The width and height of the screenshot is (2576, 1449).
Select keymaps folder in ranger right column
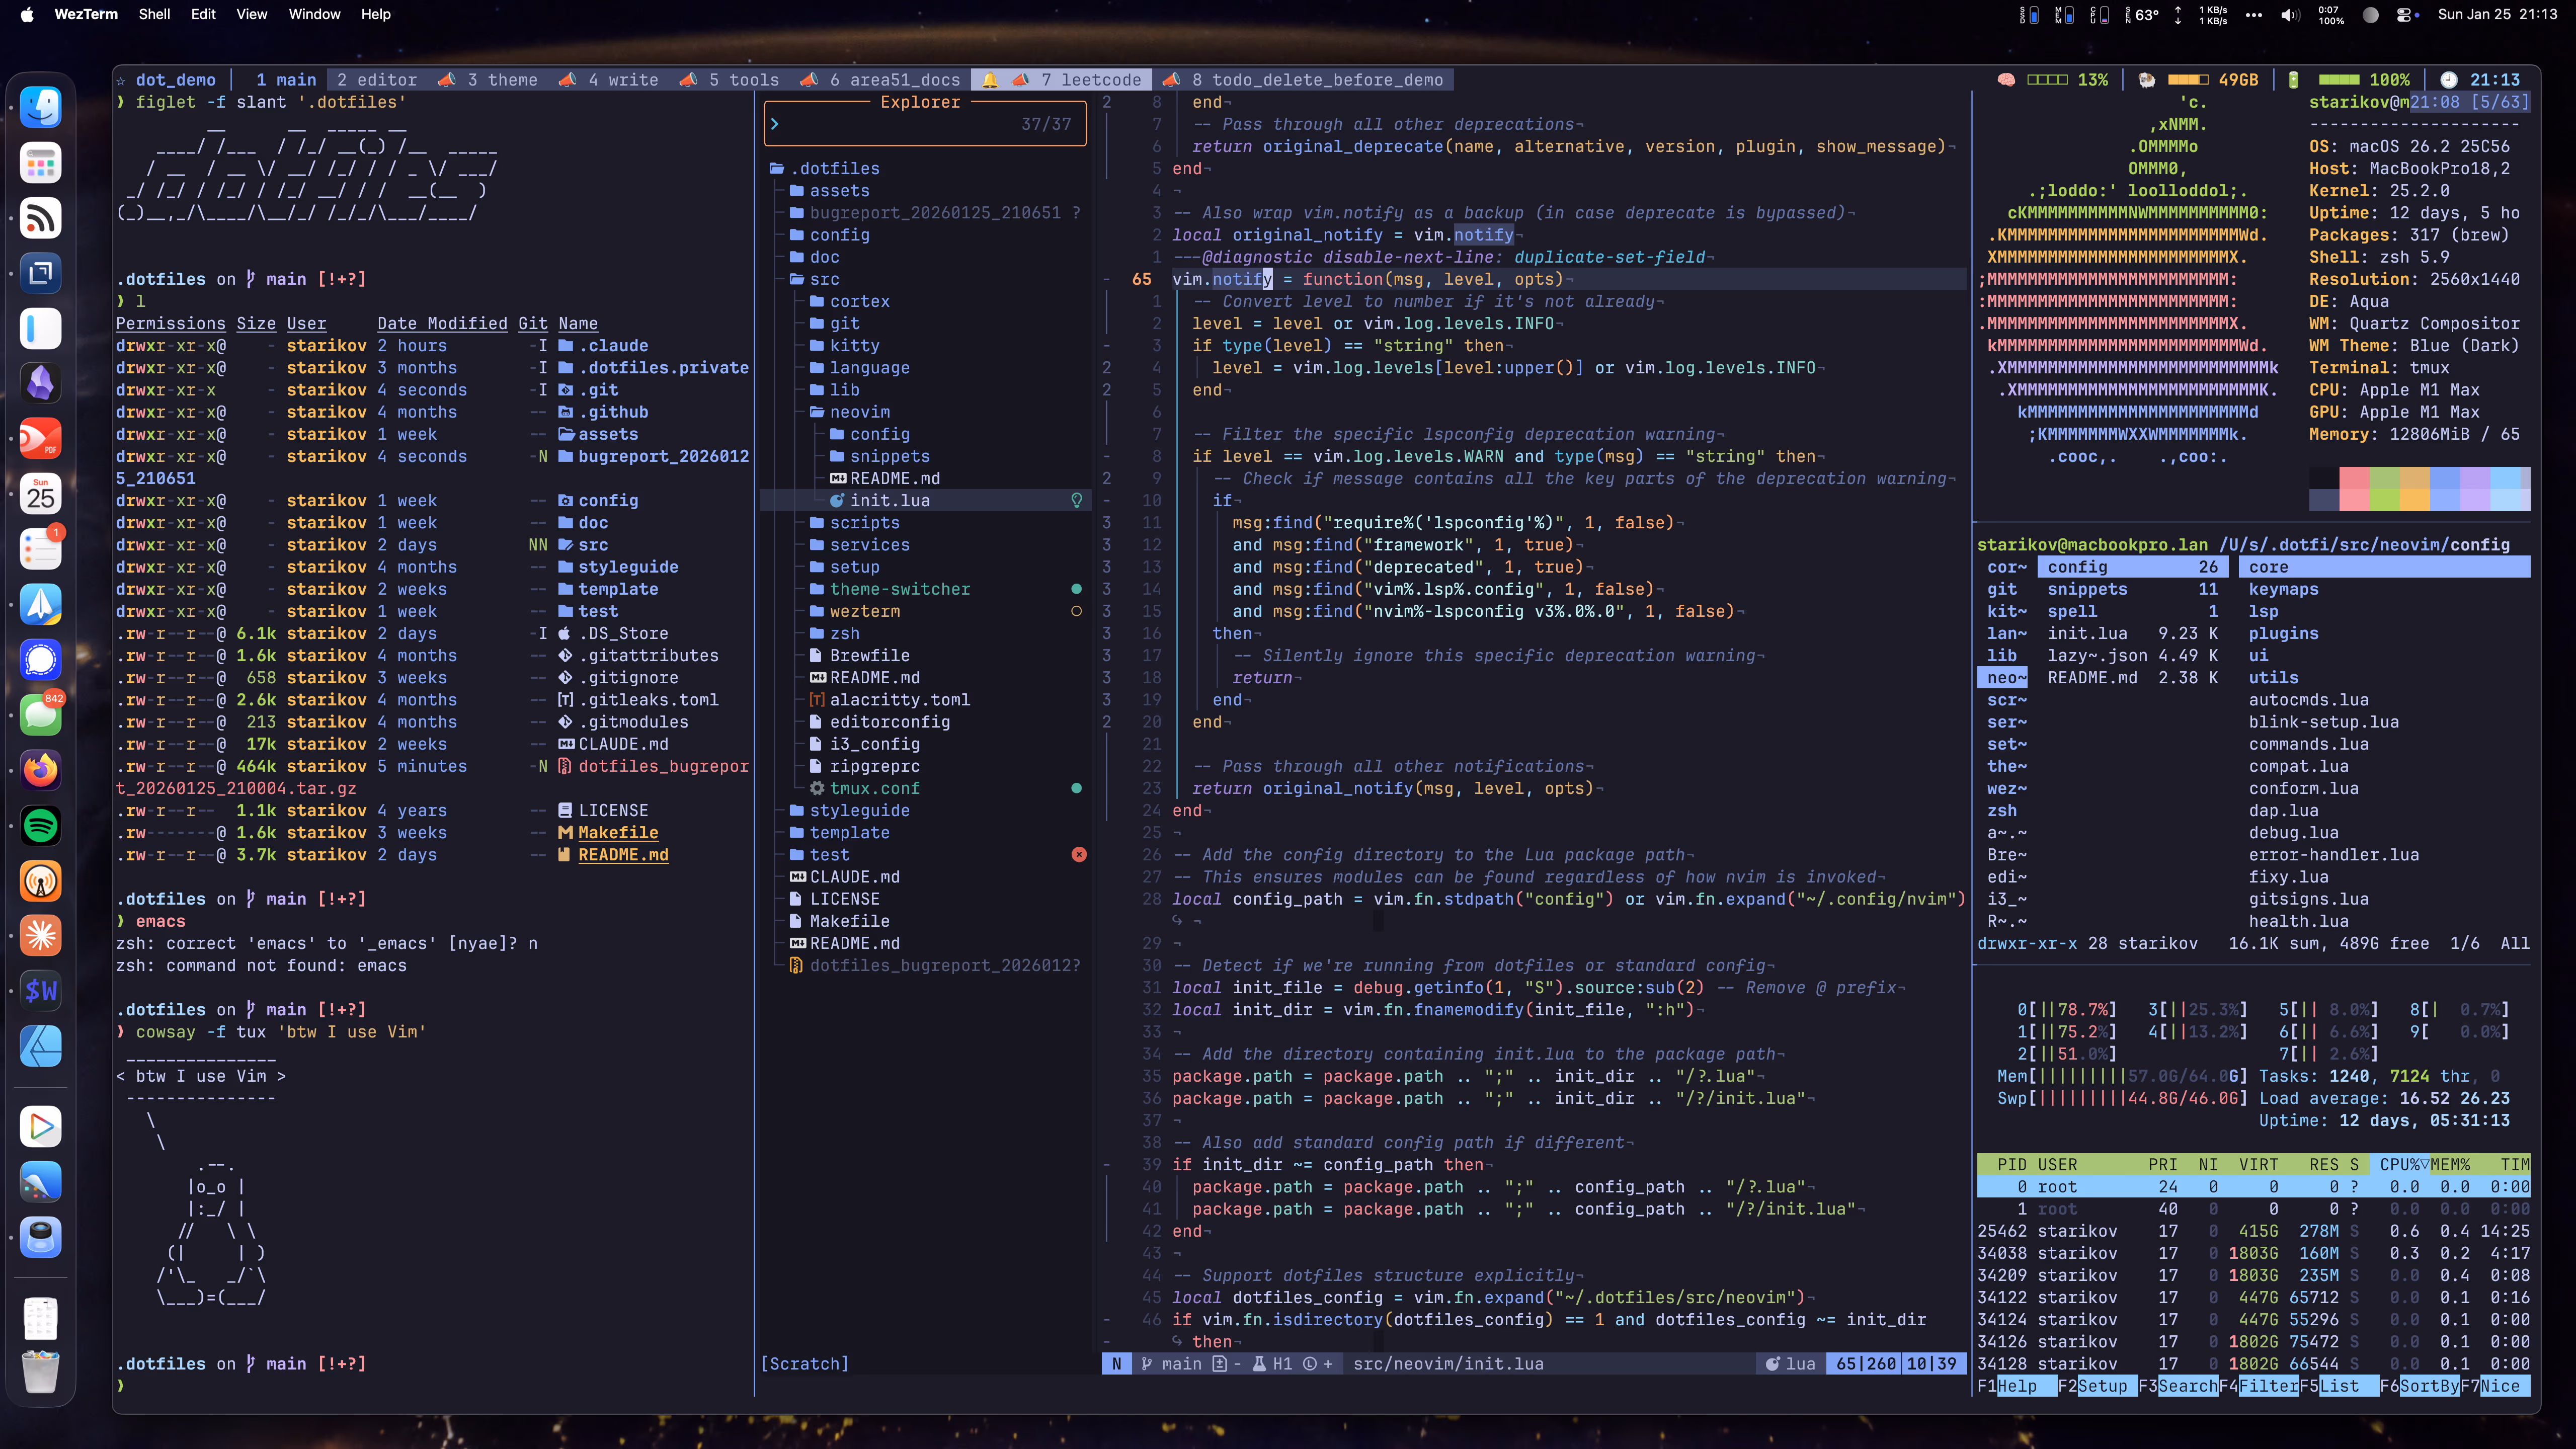coord(2283,590)
